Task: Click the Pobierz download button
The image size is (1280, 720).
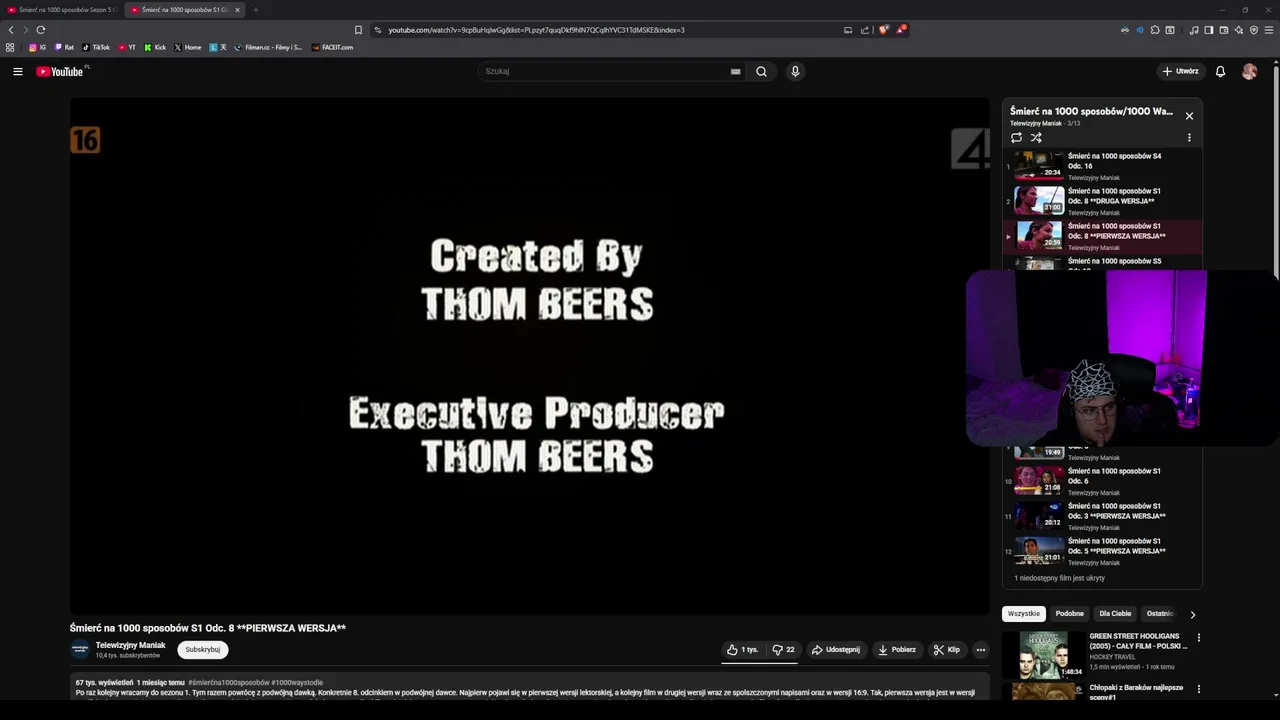Action: tap(896, 650)
